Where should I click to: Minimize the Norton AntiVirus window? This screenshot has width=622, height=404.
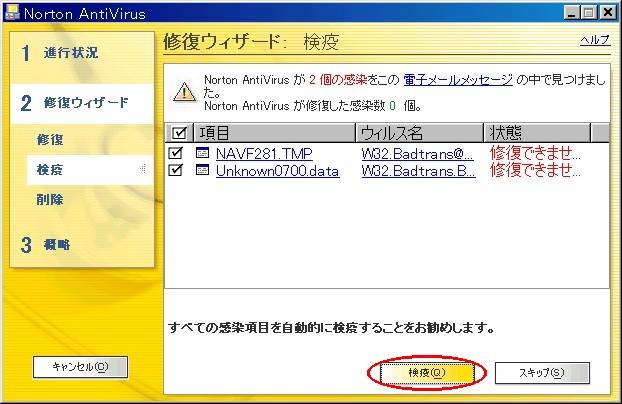pos(571,13)
